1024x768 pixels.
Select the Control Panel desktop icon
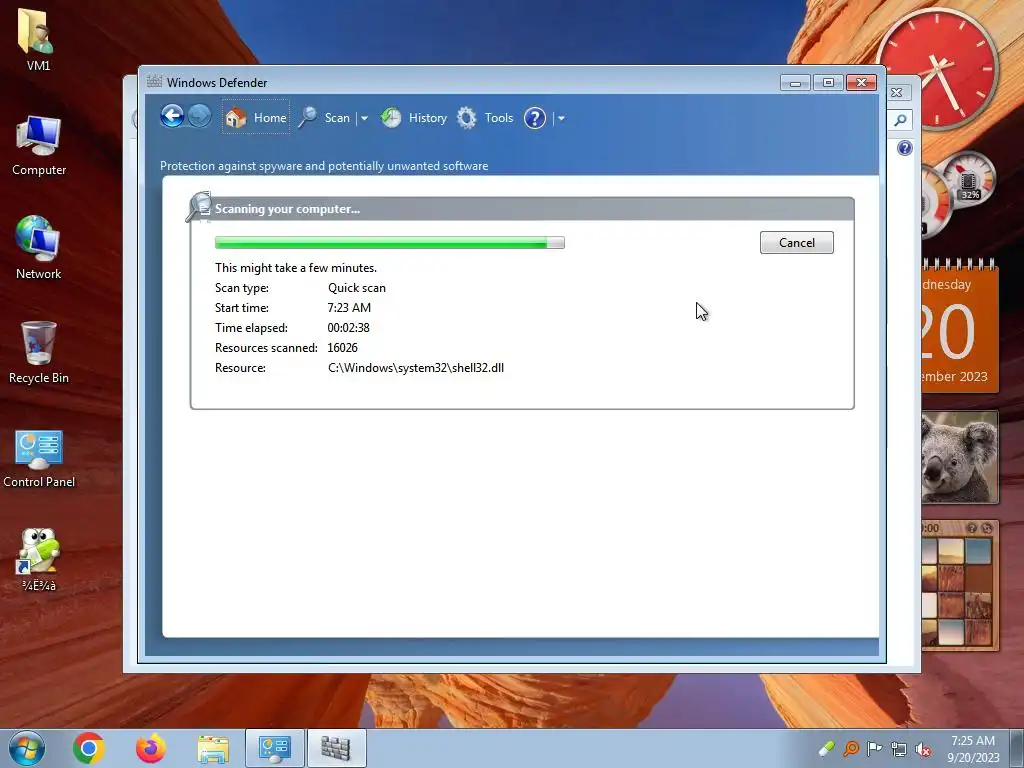pyautogui.click(x=39, y=458)
